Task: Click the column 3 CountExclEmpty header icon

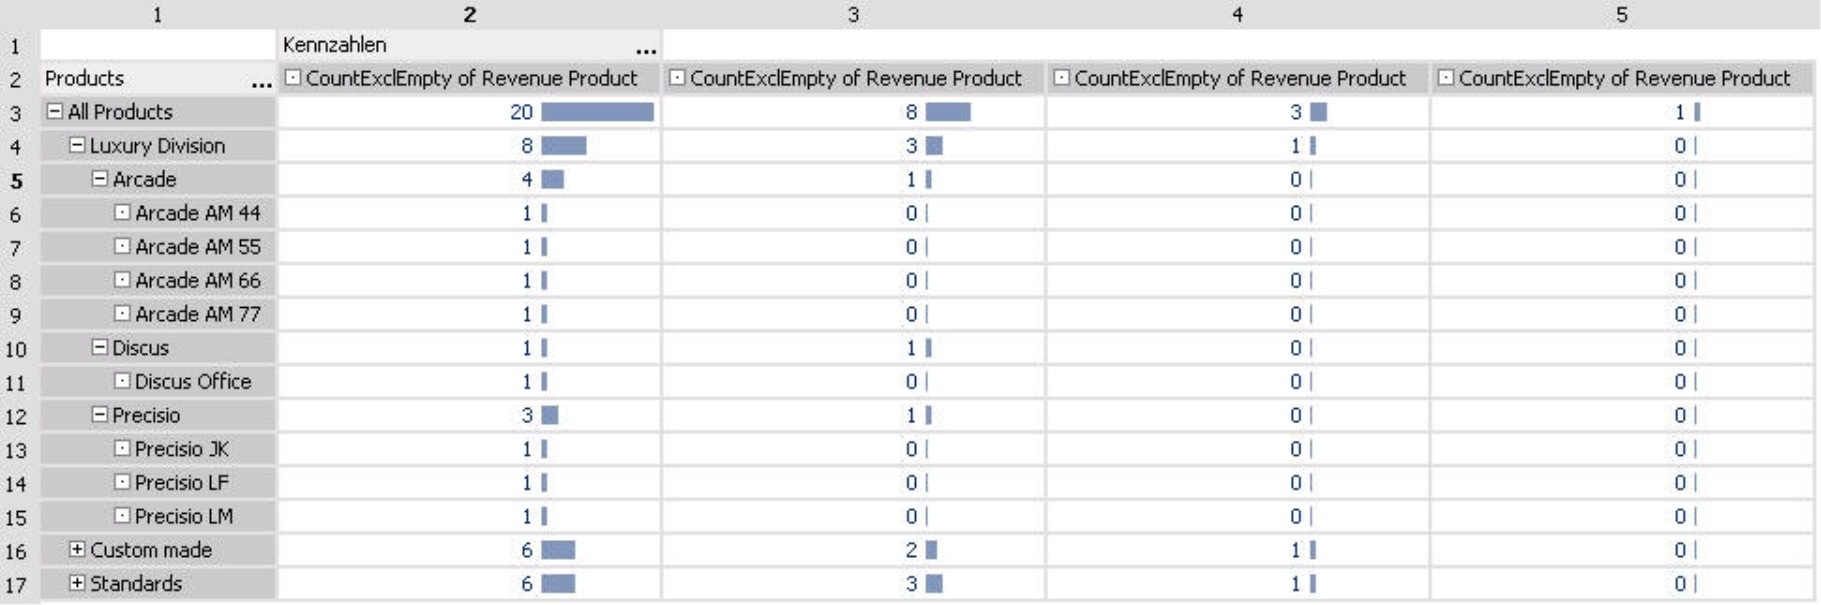Action: tap(677, 77)
